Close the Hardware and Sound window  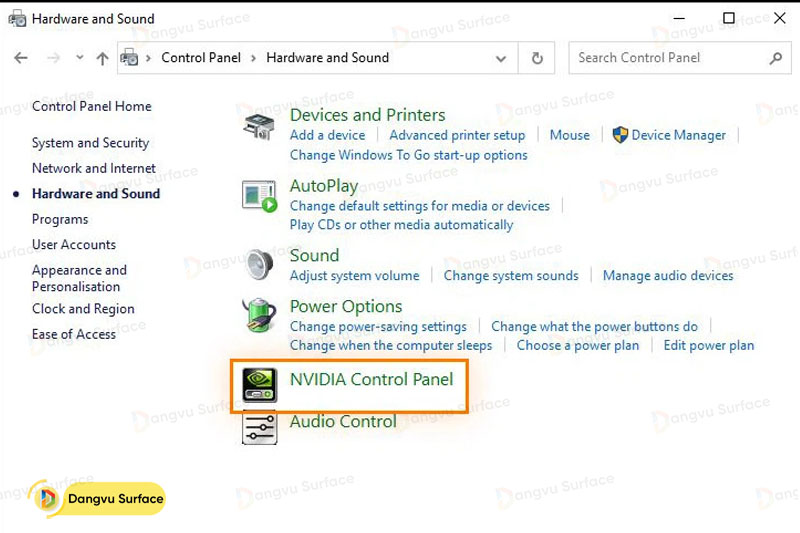[x=780, y=18]
